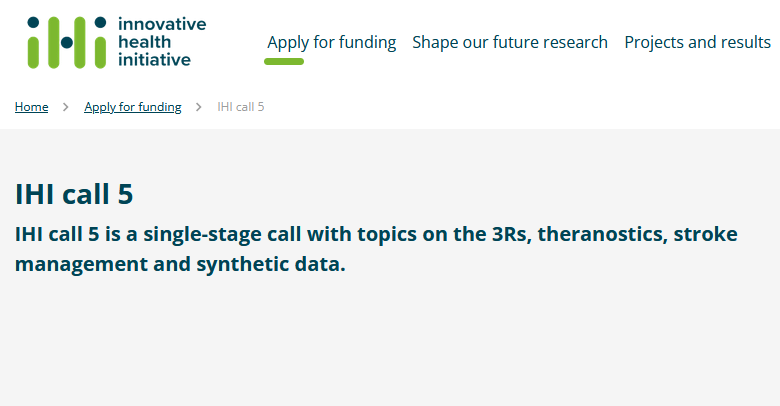The height and width of the screenshot is (406, 780).
Task: Go to the Home breadcrumb link
Action: [31, 107]
